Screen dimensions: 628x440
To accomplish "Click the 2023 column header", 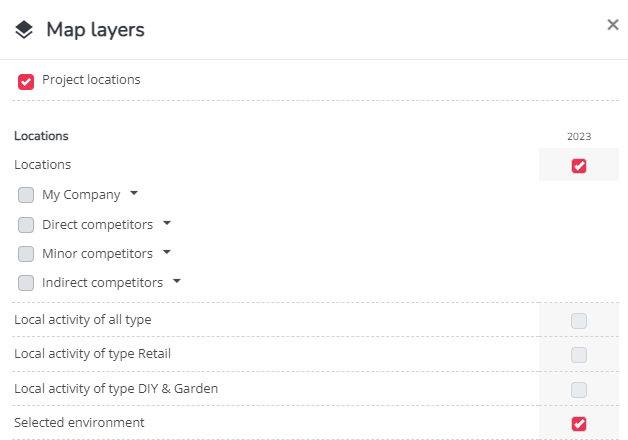I will click(579, 137).
